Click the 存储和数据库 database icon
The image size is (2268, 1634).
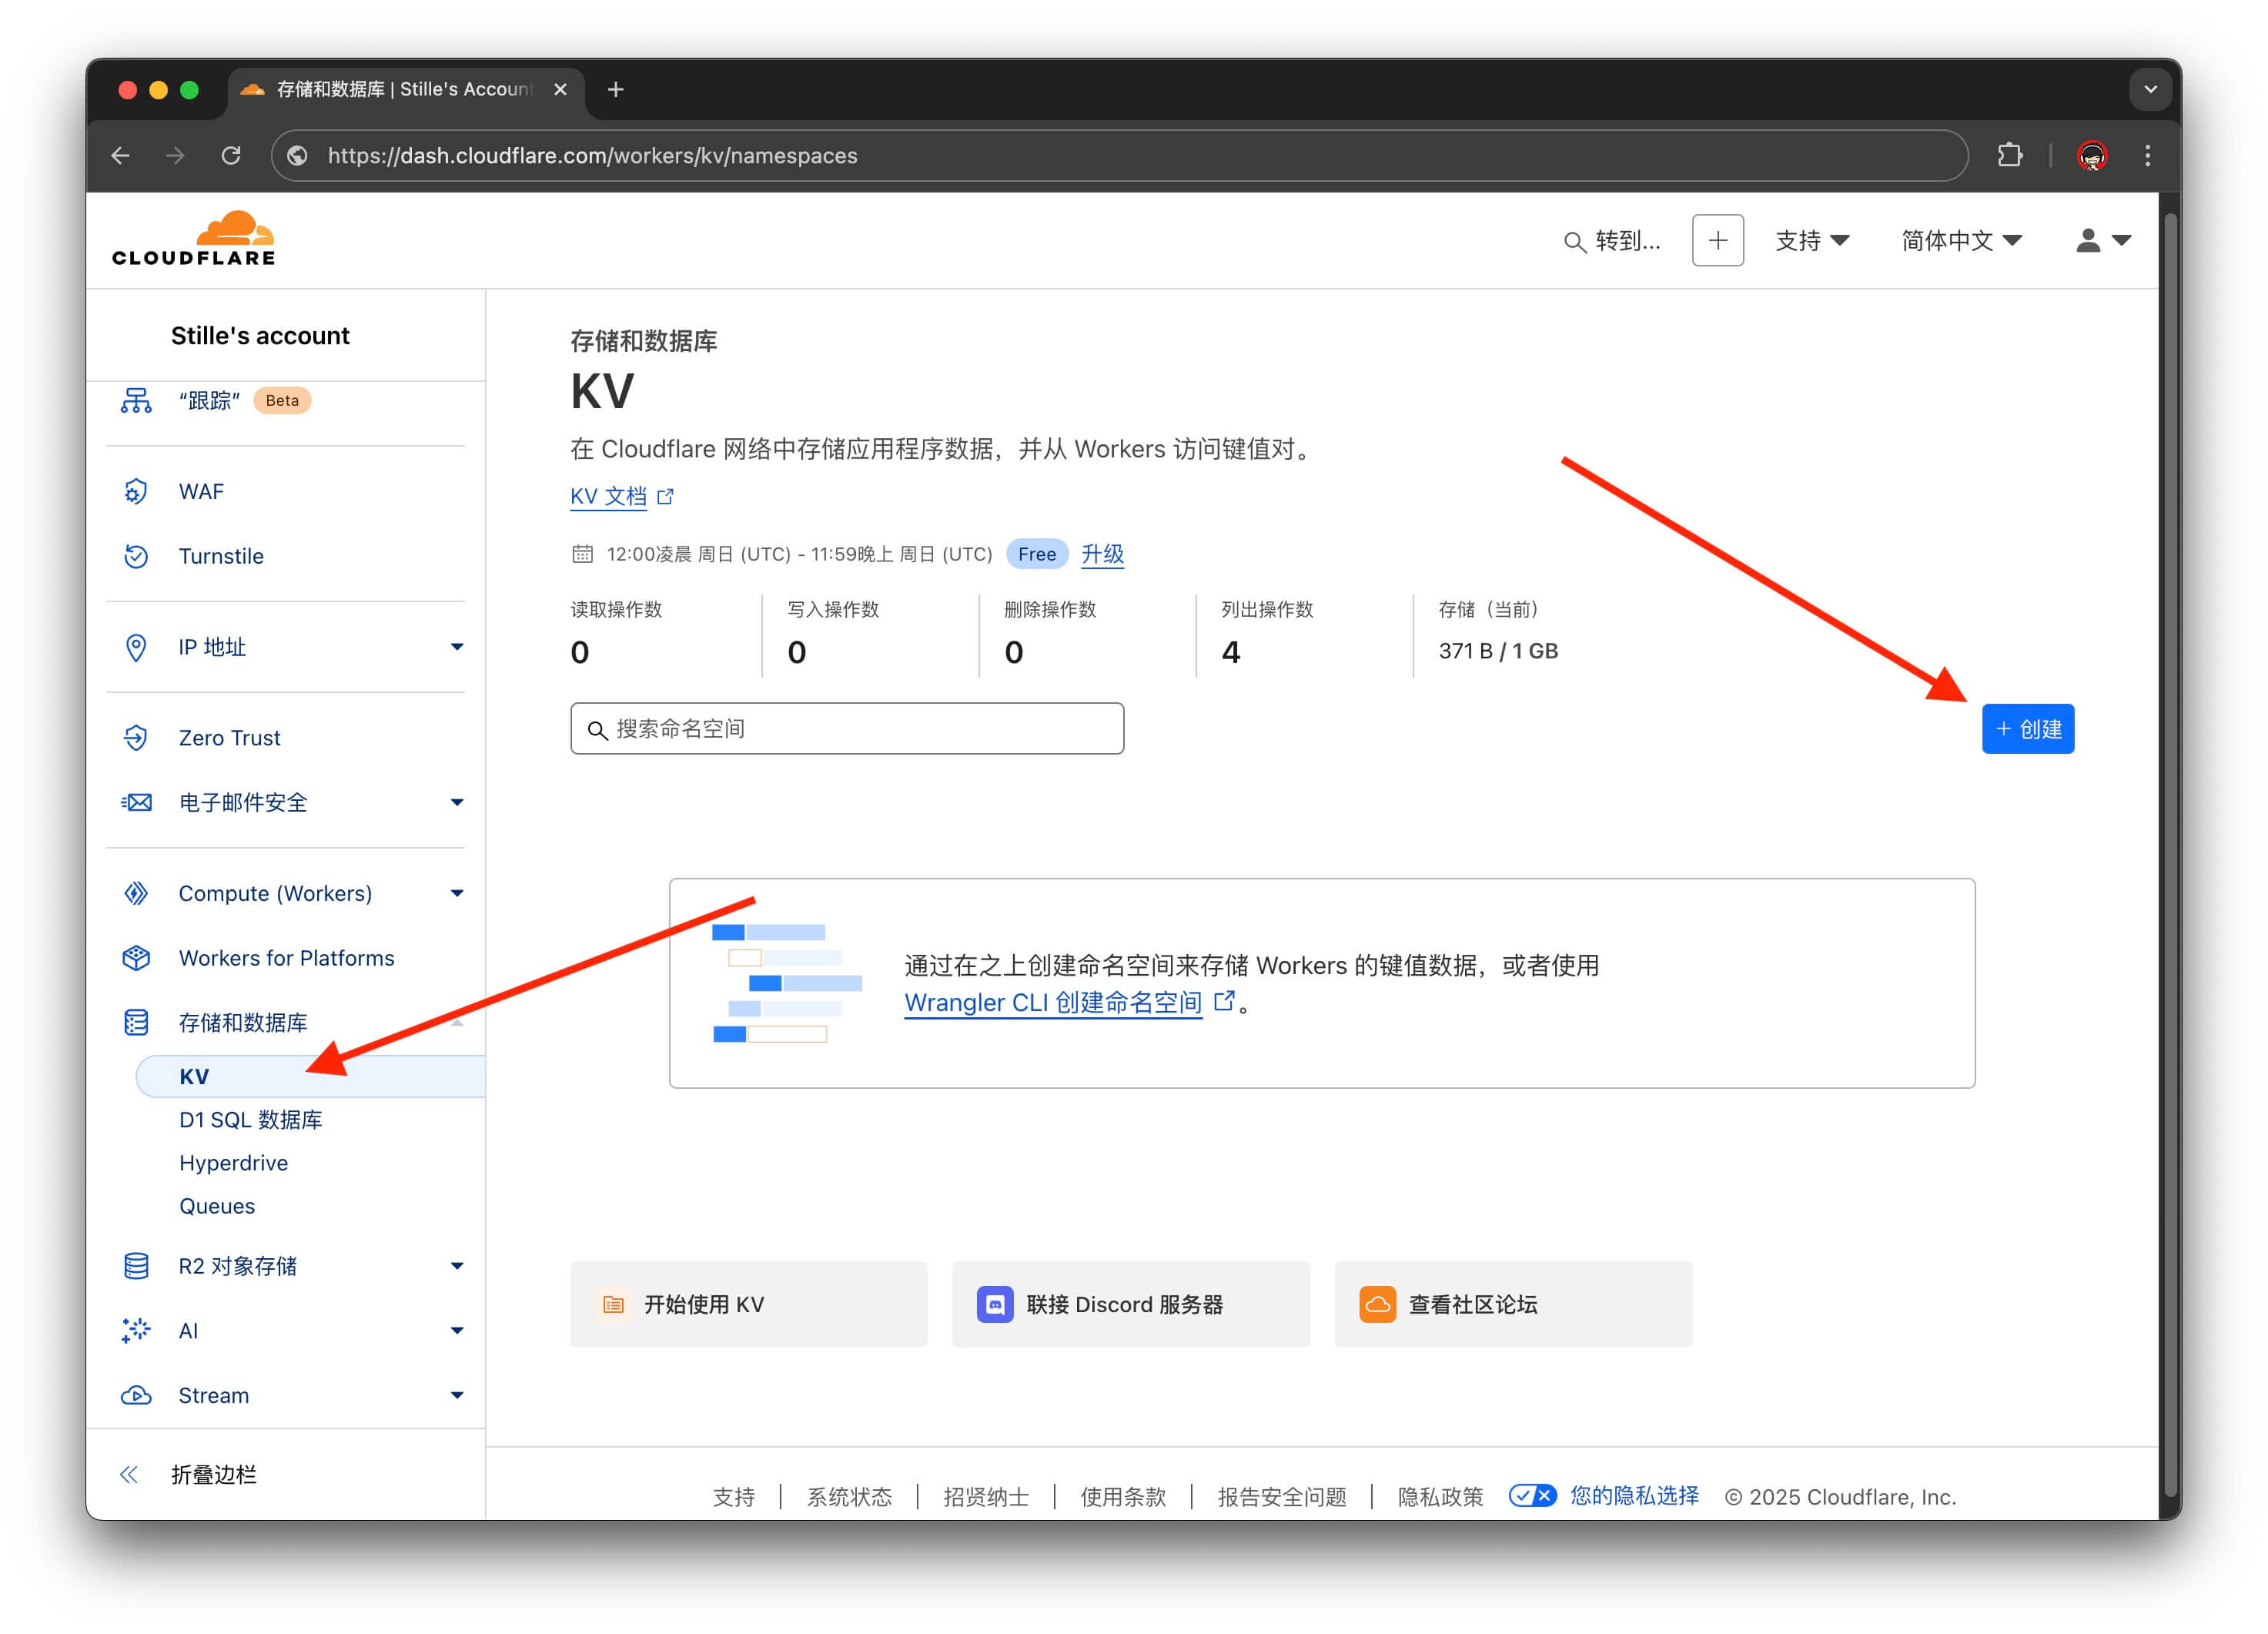(136, 1022)
